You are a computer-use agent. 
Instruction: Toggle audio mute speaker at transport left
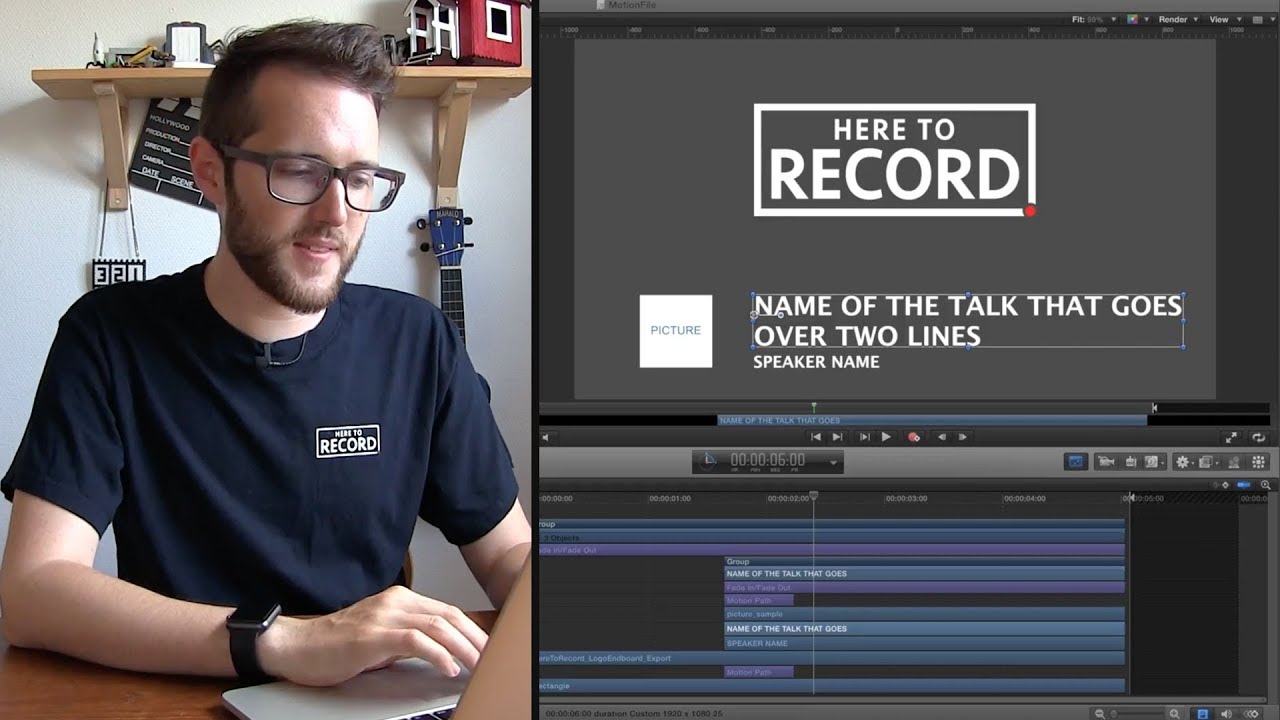point(545,437)
